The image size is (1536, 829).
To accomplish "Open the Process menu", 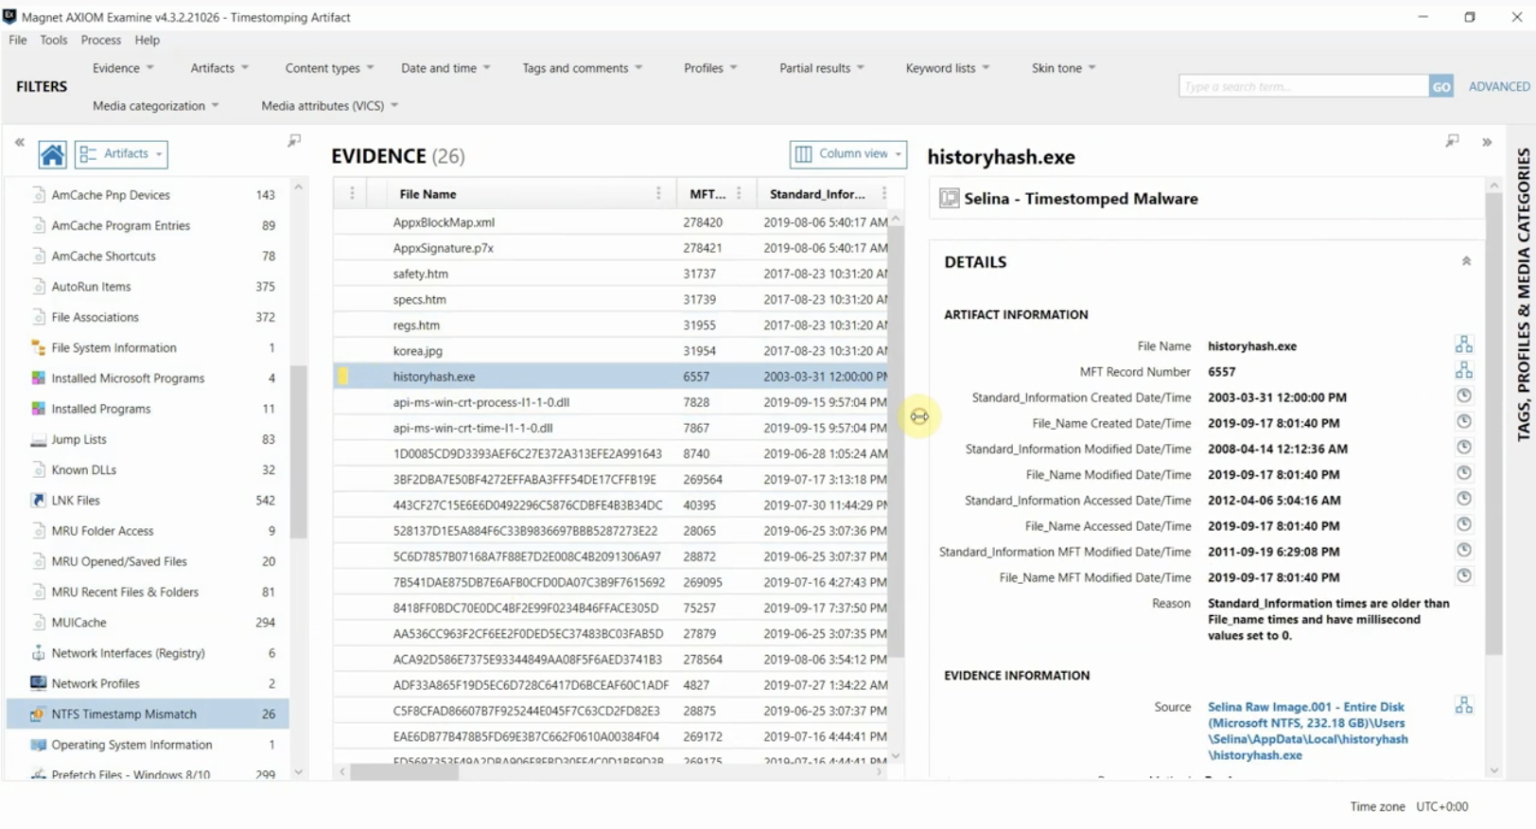I will click(x=100, y=40).
